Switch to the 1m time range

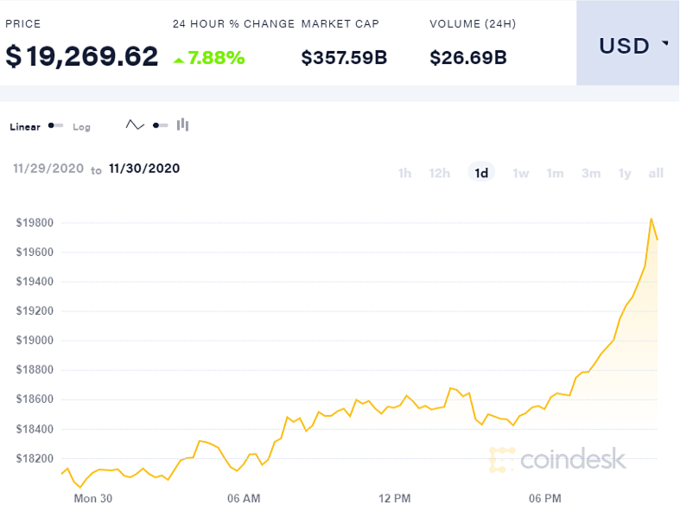pyautogui.click(x=555, y=173)
